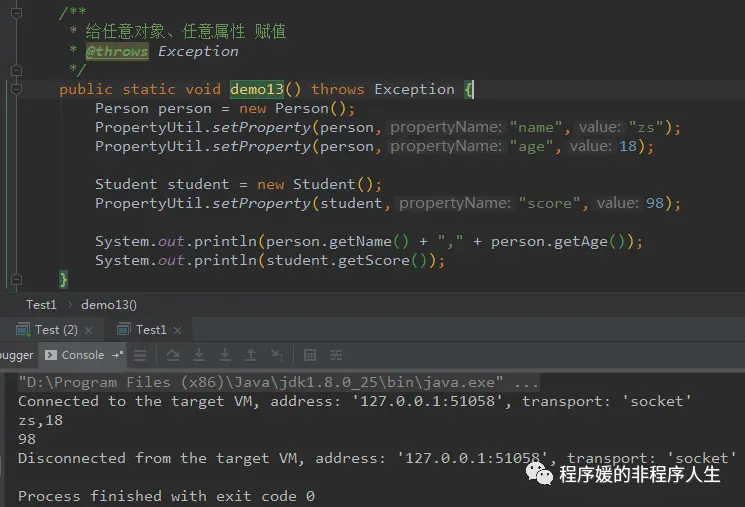The image size is (745, 507).
Task: Click 'Disconnected from the target VM' console line
Action: (377, 458)
